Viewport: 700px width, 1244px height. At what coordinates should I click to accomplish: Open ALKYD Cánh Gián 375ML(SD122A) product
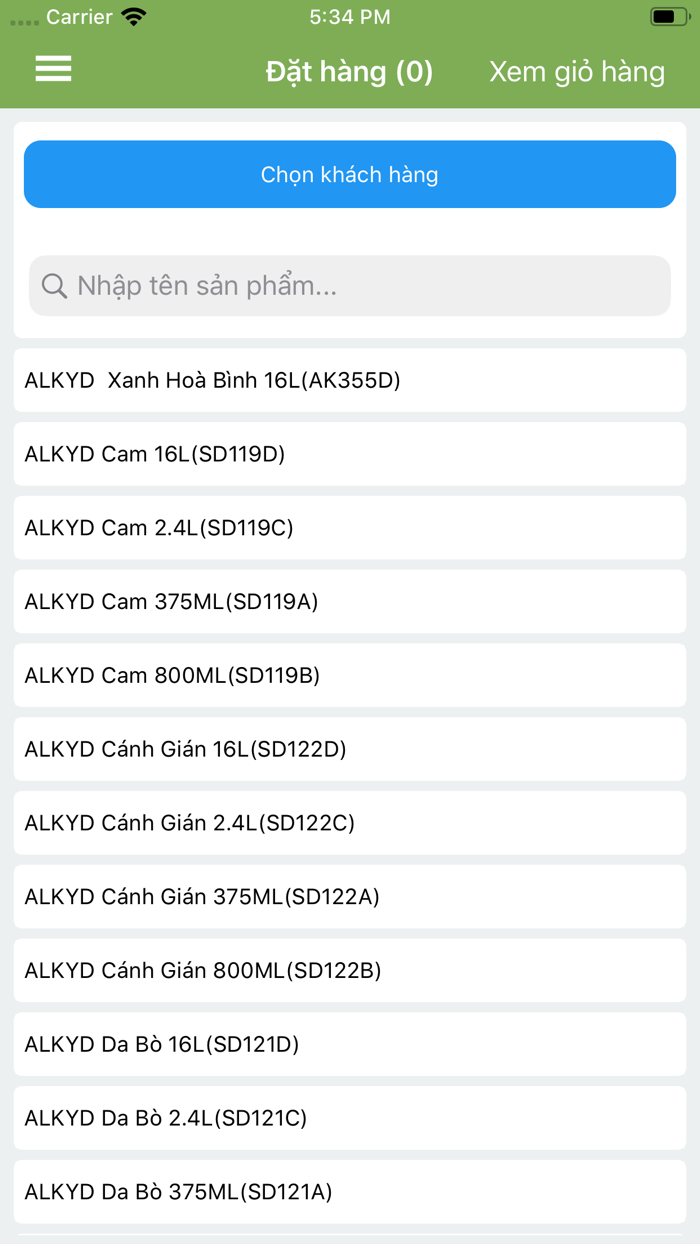click(349, 897)
